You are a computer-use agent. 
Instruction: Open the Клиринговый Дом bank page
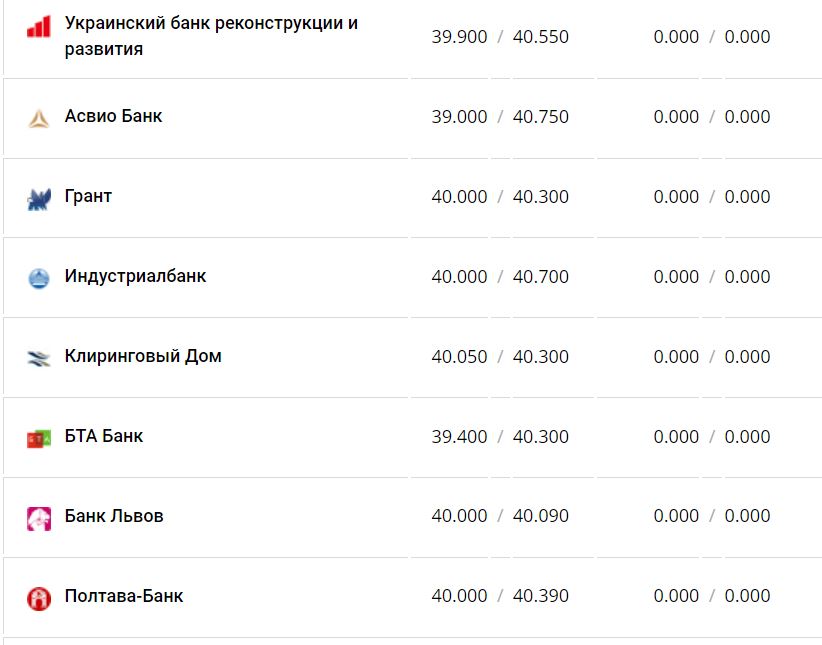click(x=143, y=356)
